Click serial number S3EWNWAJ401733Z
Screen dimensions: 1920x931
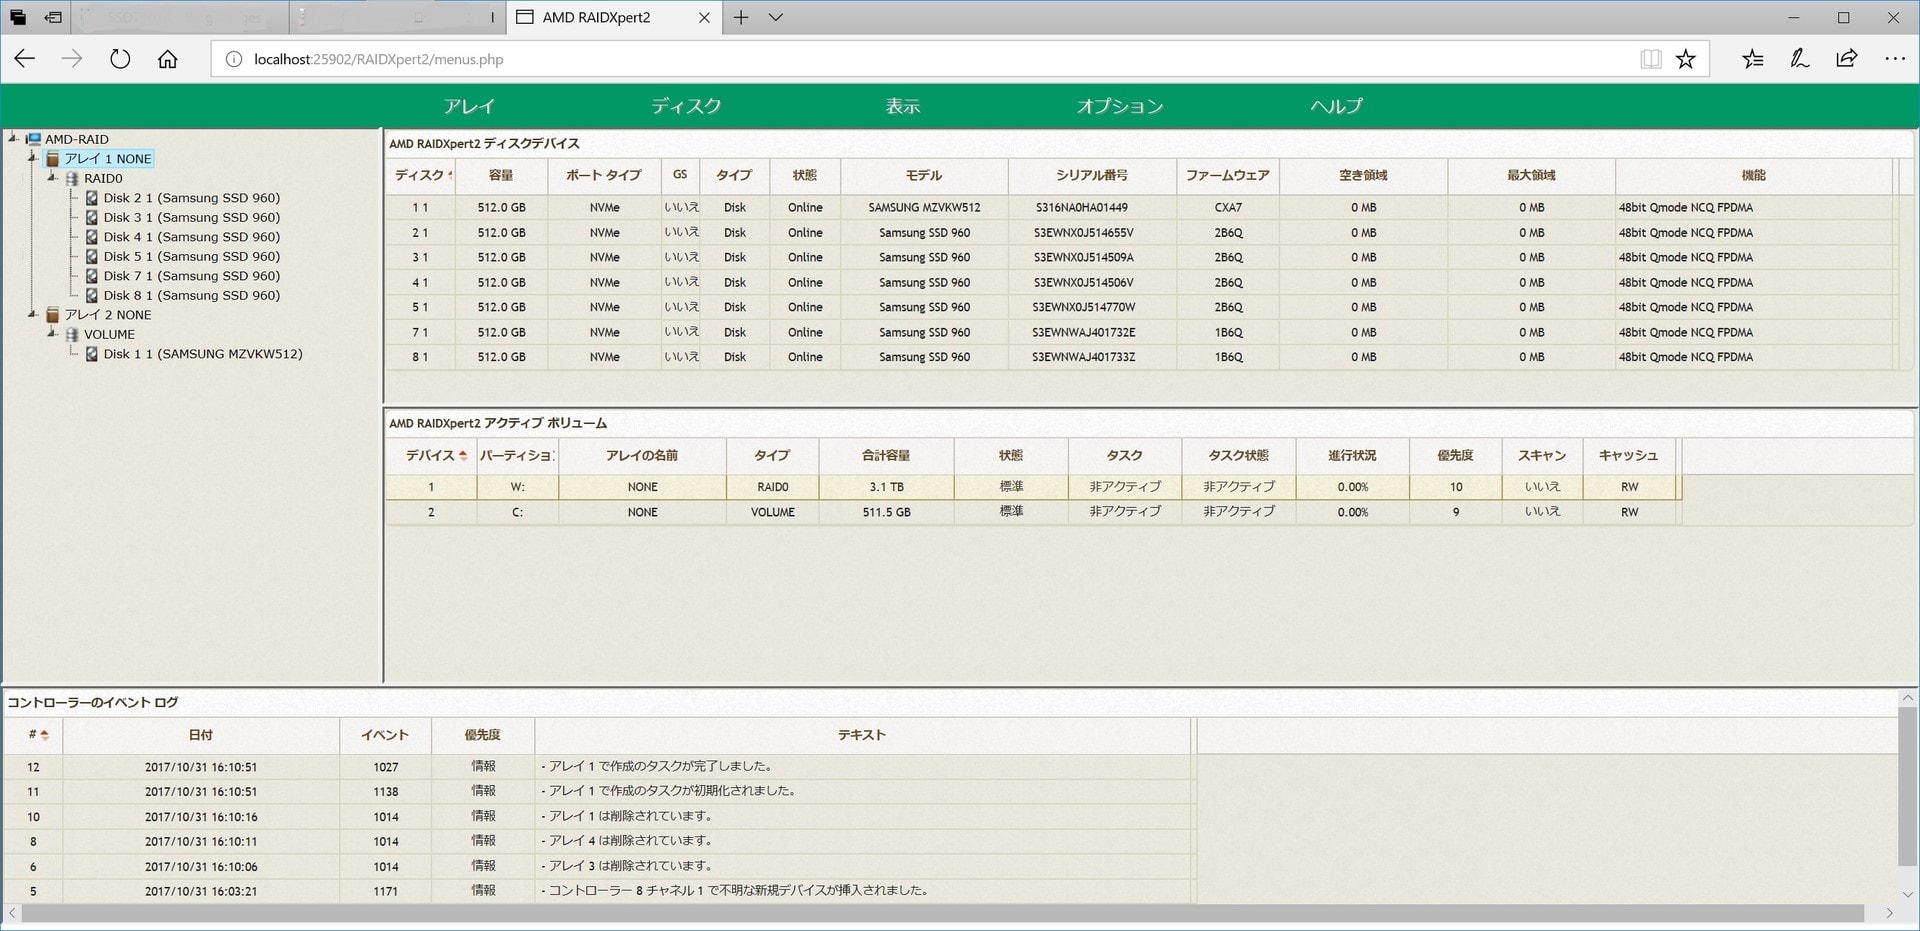pos(1084,357)
